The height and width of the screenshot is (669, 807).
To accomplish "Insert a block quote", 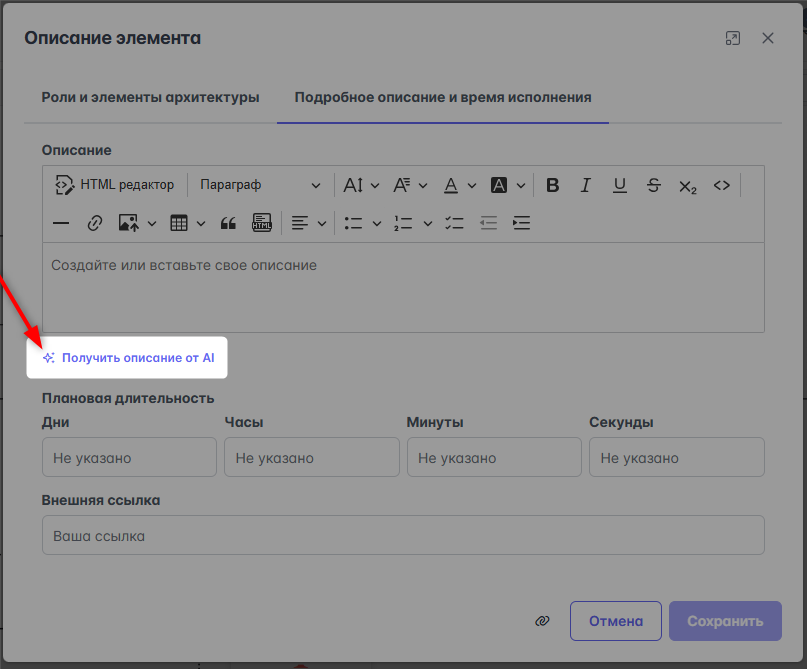I will click(228, 223).
